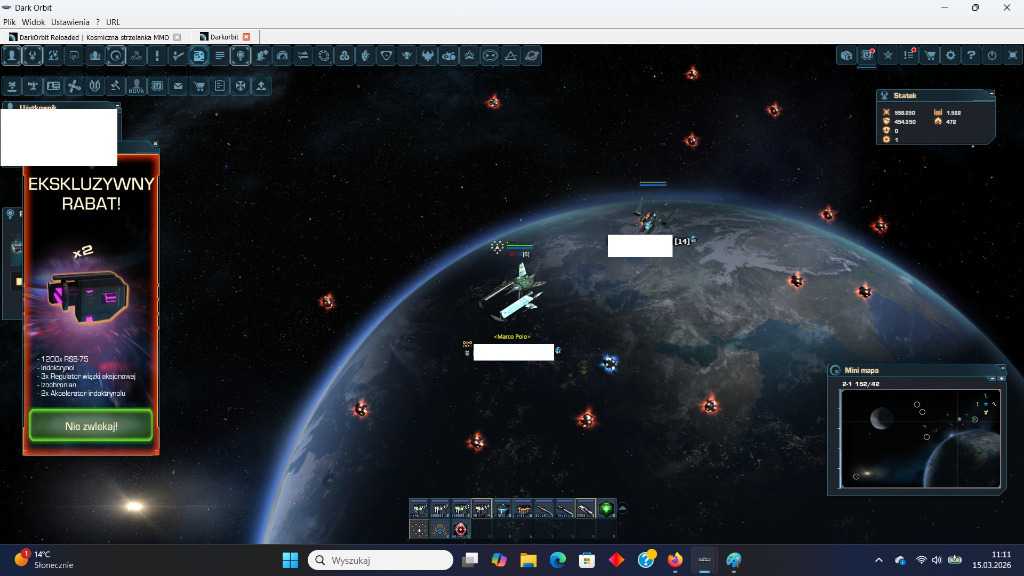
Task: Launch Firefox from the taskbar
Action: coord(675,560)
